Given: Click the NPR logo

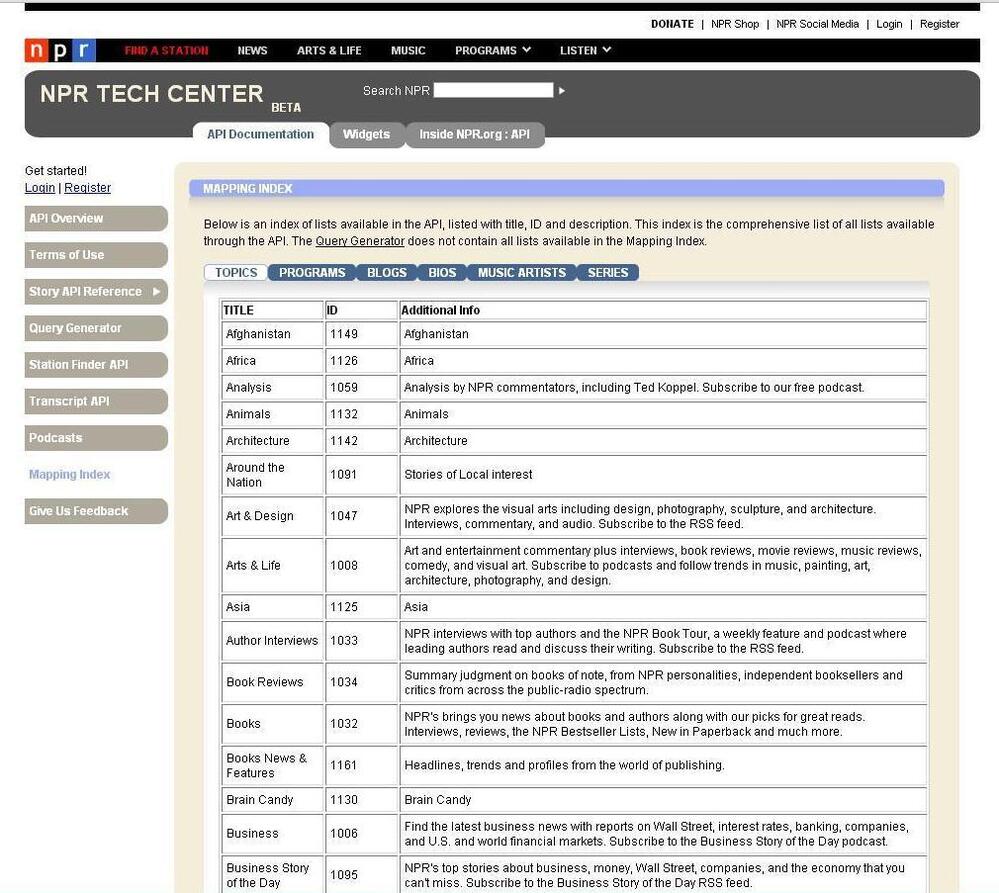Looking at the screenshot, I should [x=61, y=50].
